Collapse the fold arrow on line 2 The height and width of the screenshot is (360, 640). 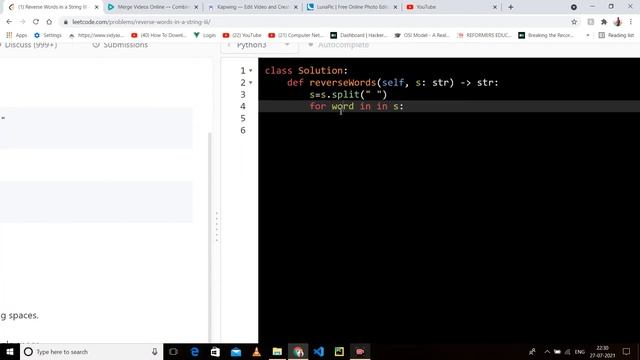tap(251, 82)
